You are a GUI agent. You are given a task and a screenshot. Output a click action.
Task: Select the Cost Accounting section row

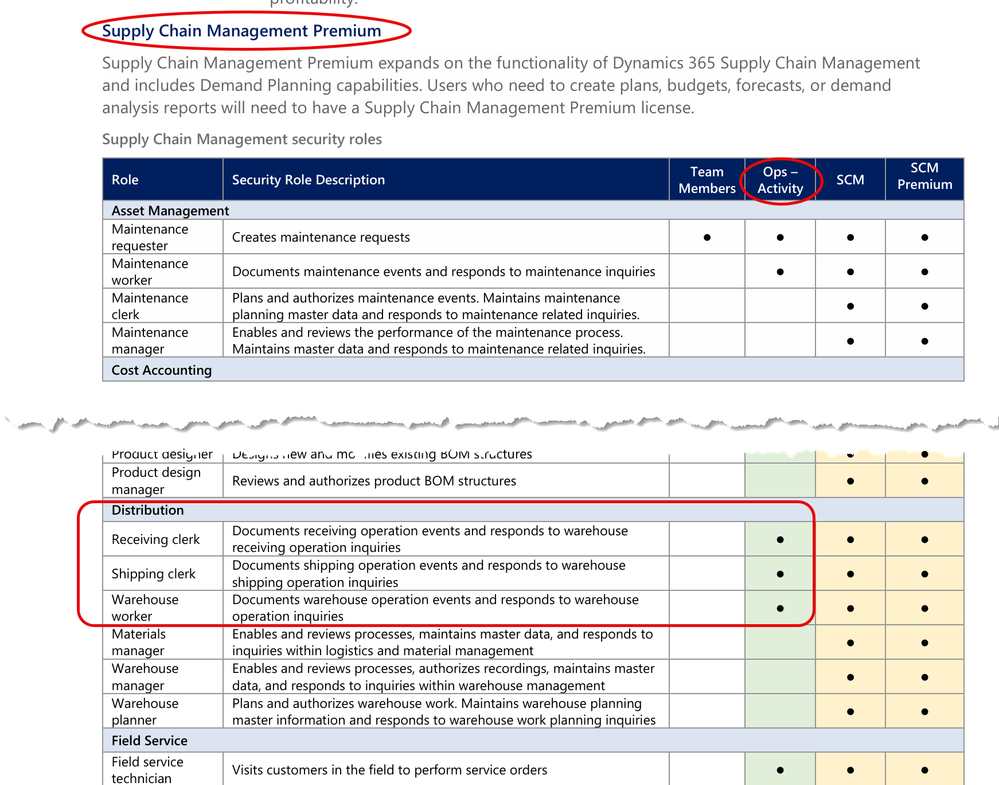click(x=533, y=370)
